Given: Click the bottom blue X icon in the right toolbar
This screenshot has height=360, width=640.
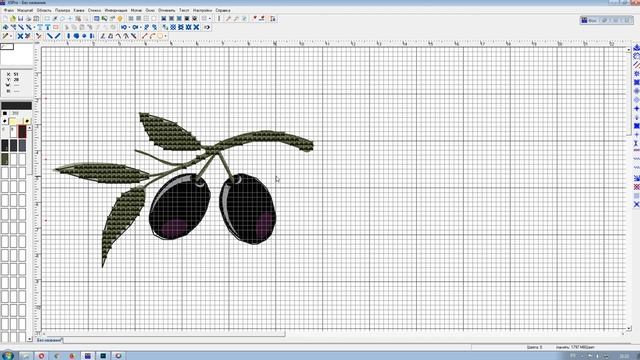Looking at the screenshot, I should 636,204.
